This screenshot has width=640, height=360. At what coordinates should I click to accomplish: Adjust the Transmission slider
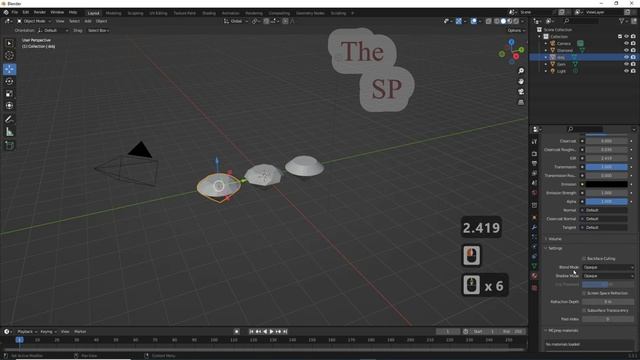607,167
